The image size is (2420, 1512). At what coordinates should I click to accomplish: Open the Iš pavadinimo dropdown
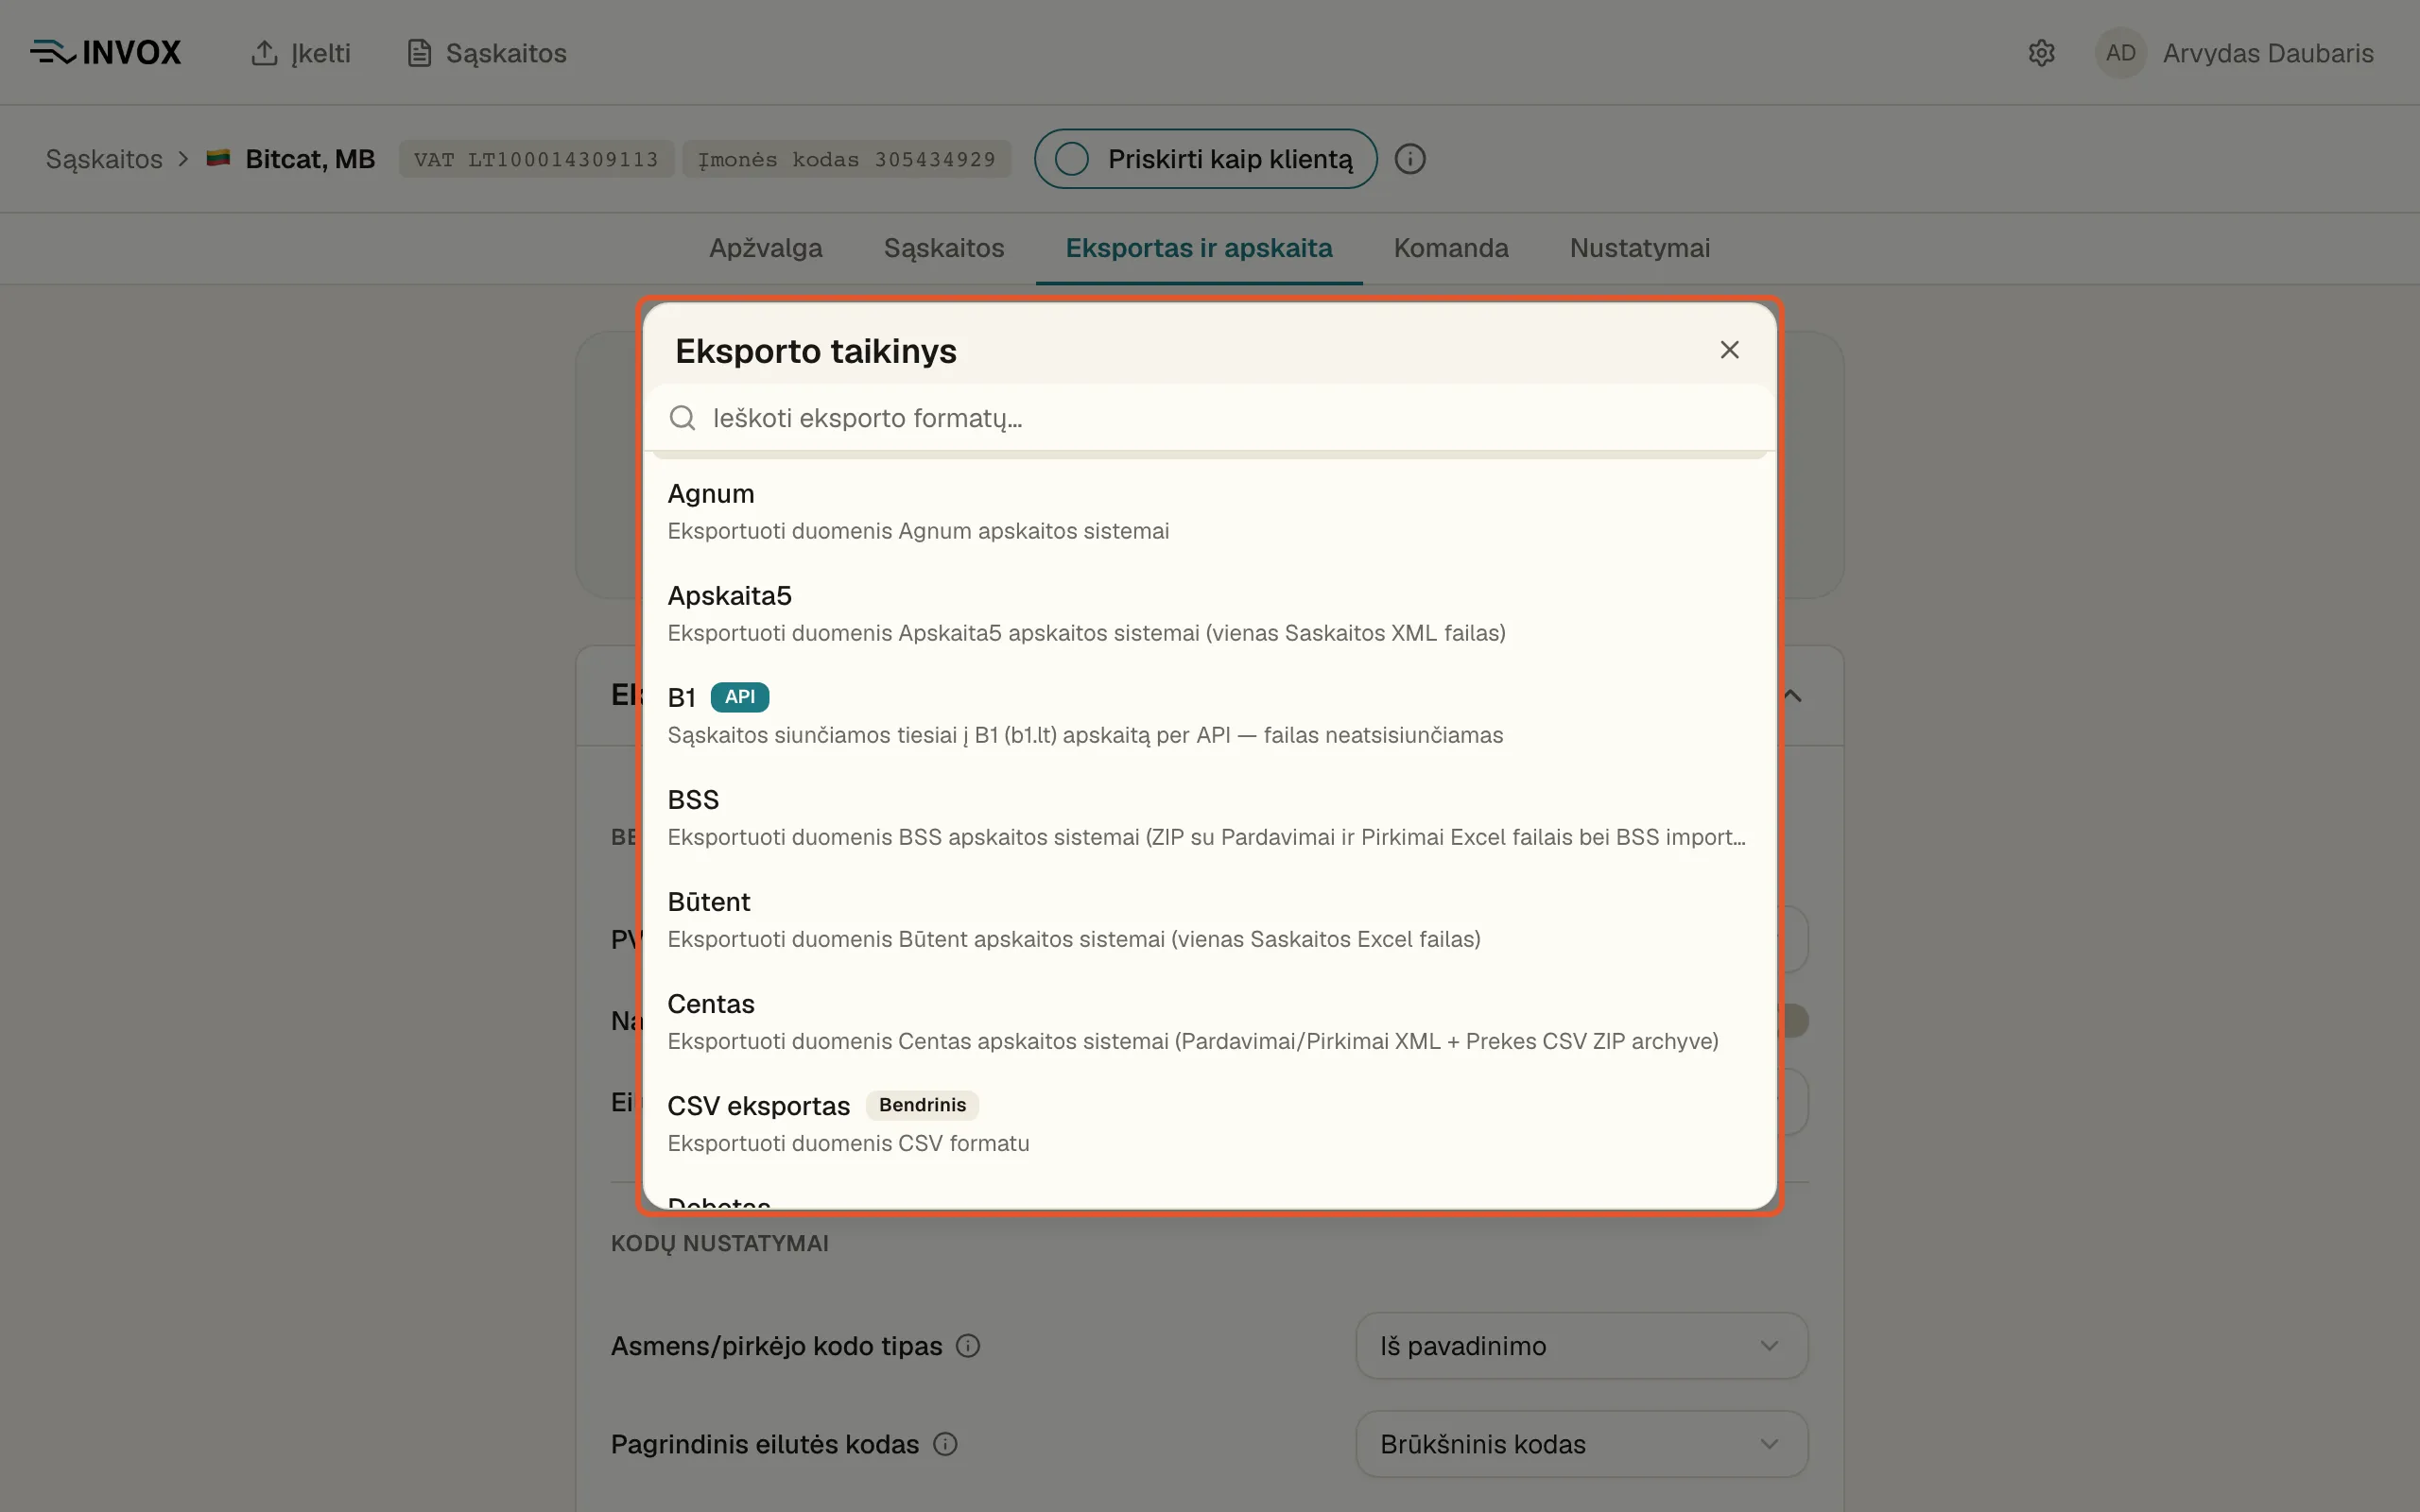pos(1582,1346)
